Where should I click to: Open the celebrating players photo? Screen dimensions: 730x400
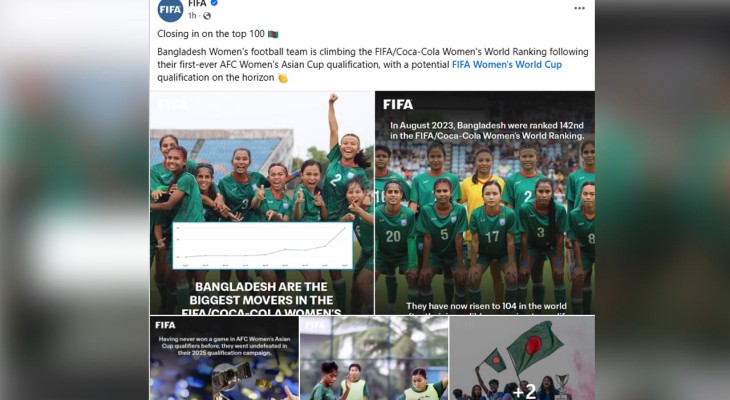[x=262, y=203]
